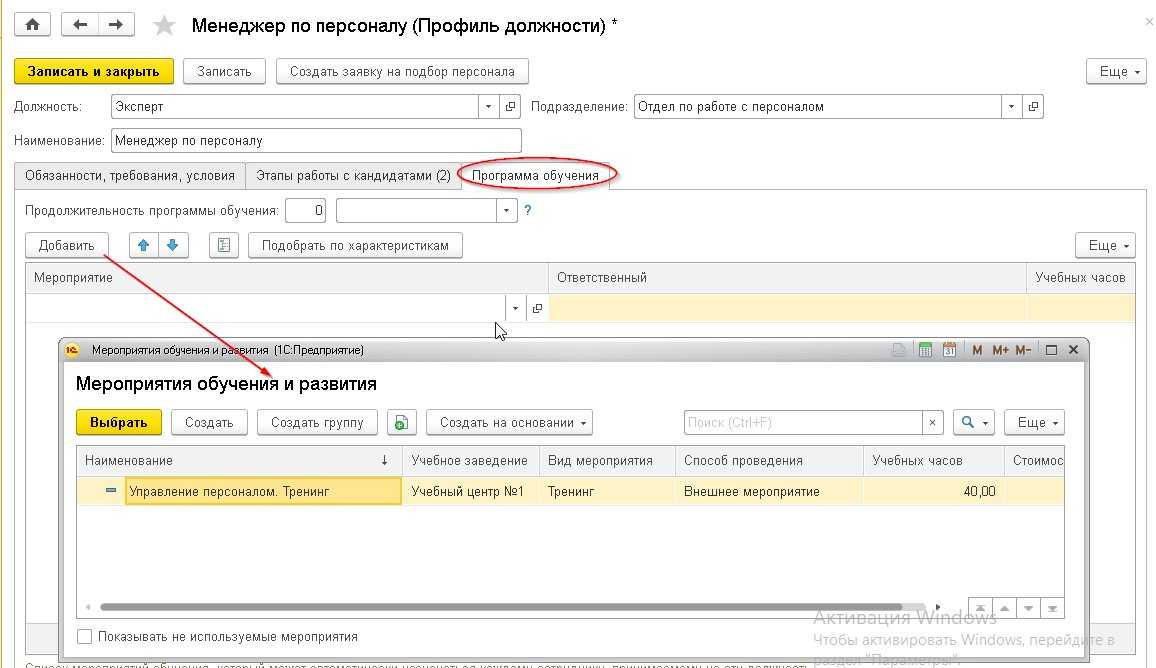Open the calendar icon in dialog title bar
Image resolution: width=1156 pixels, height=668 pixels.
(x=949, y=350)
